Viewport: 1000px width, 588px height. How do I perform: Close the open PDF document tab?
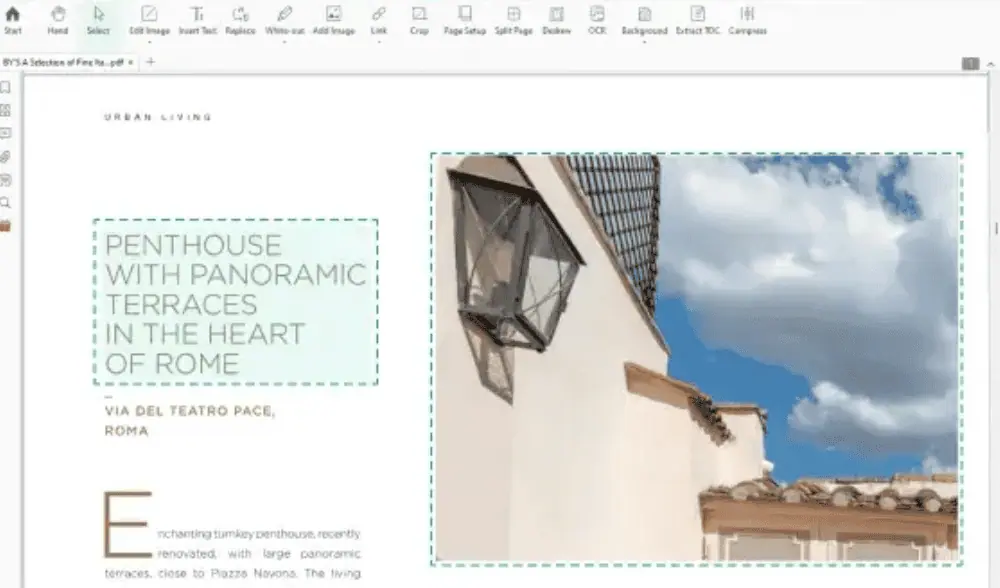[x=131, y=62]
